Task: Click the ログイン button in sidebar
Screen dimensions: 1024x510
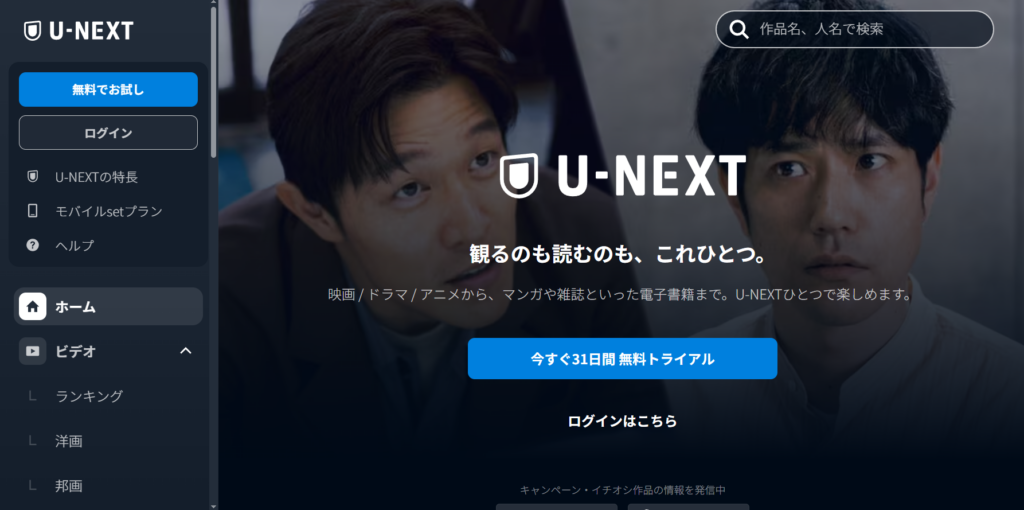Action: [x=108, y=133]
